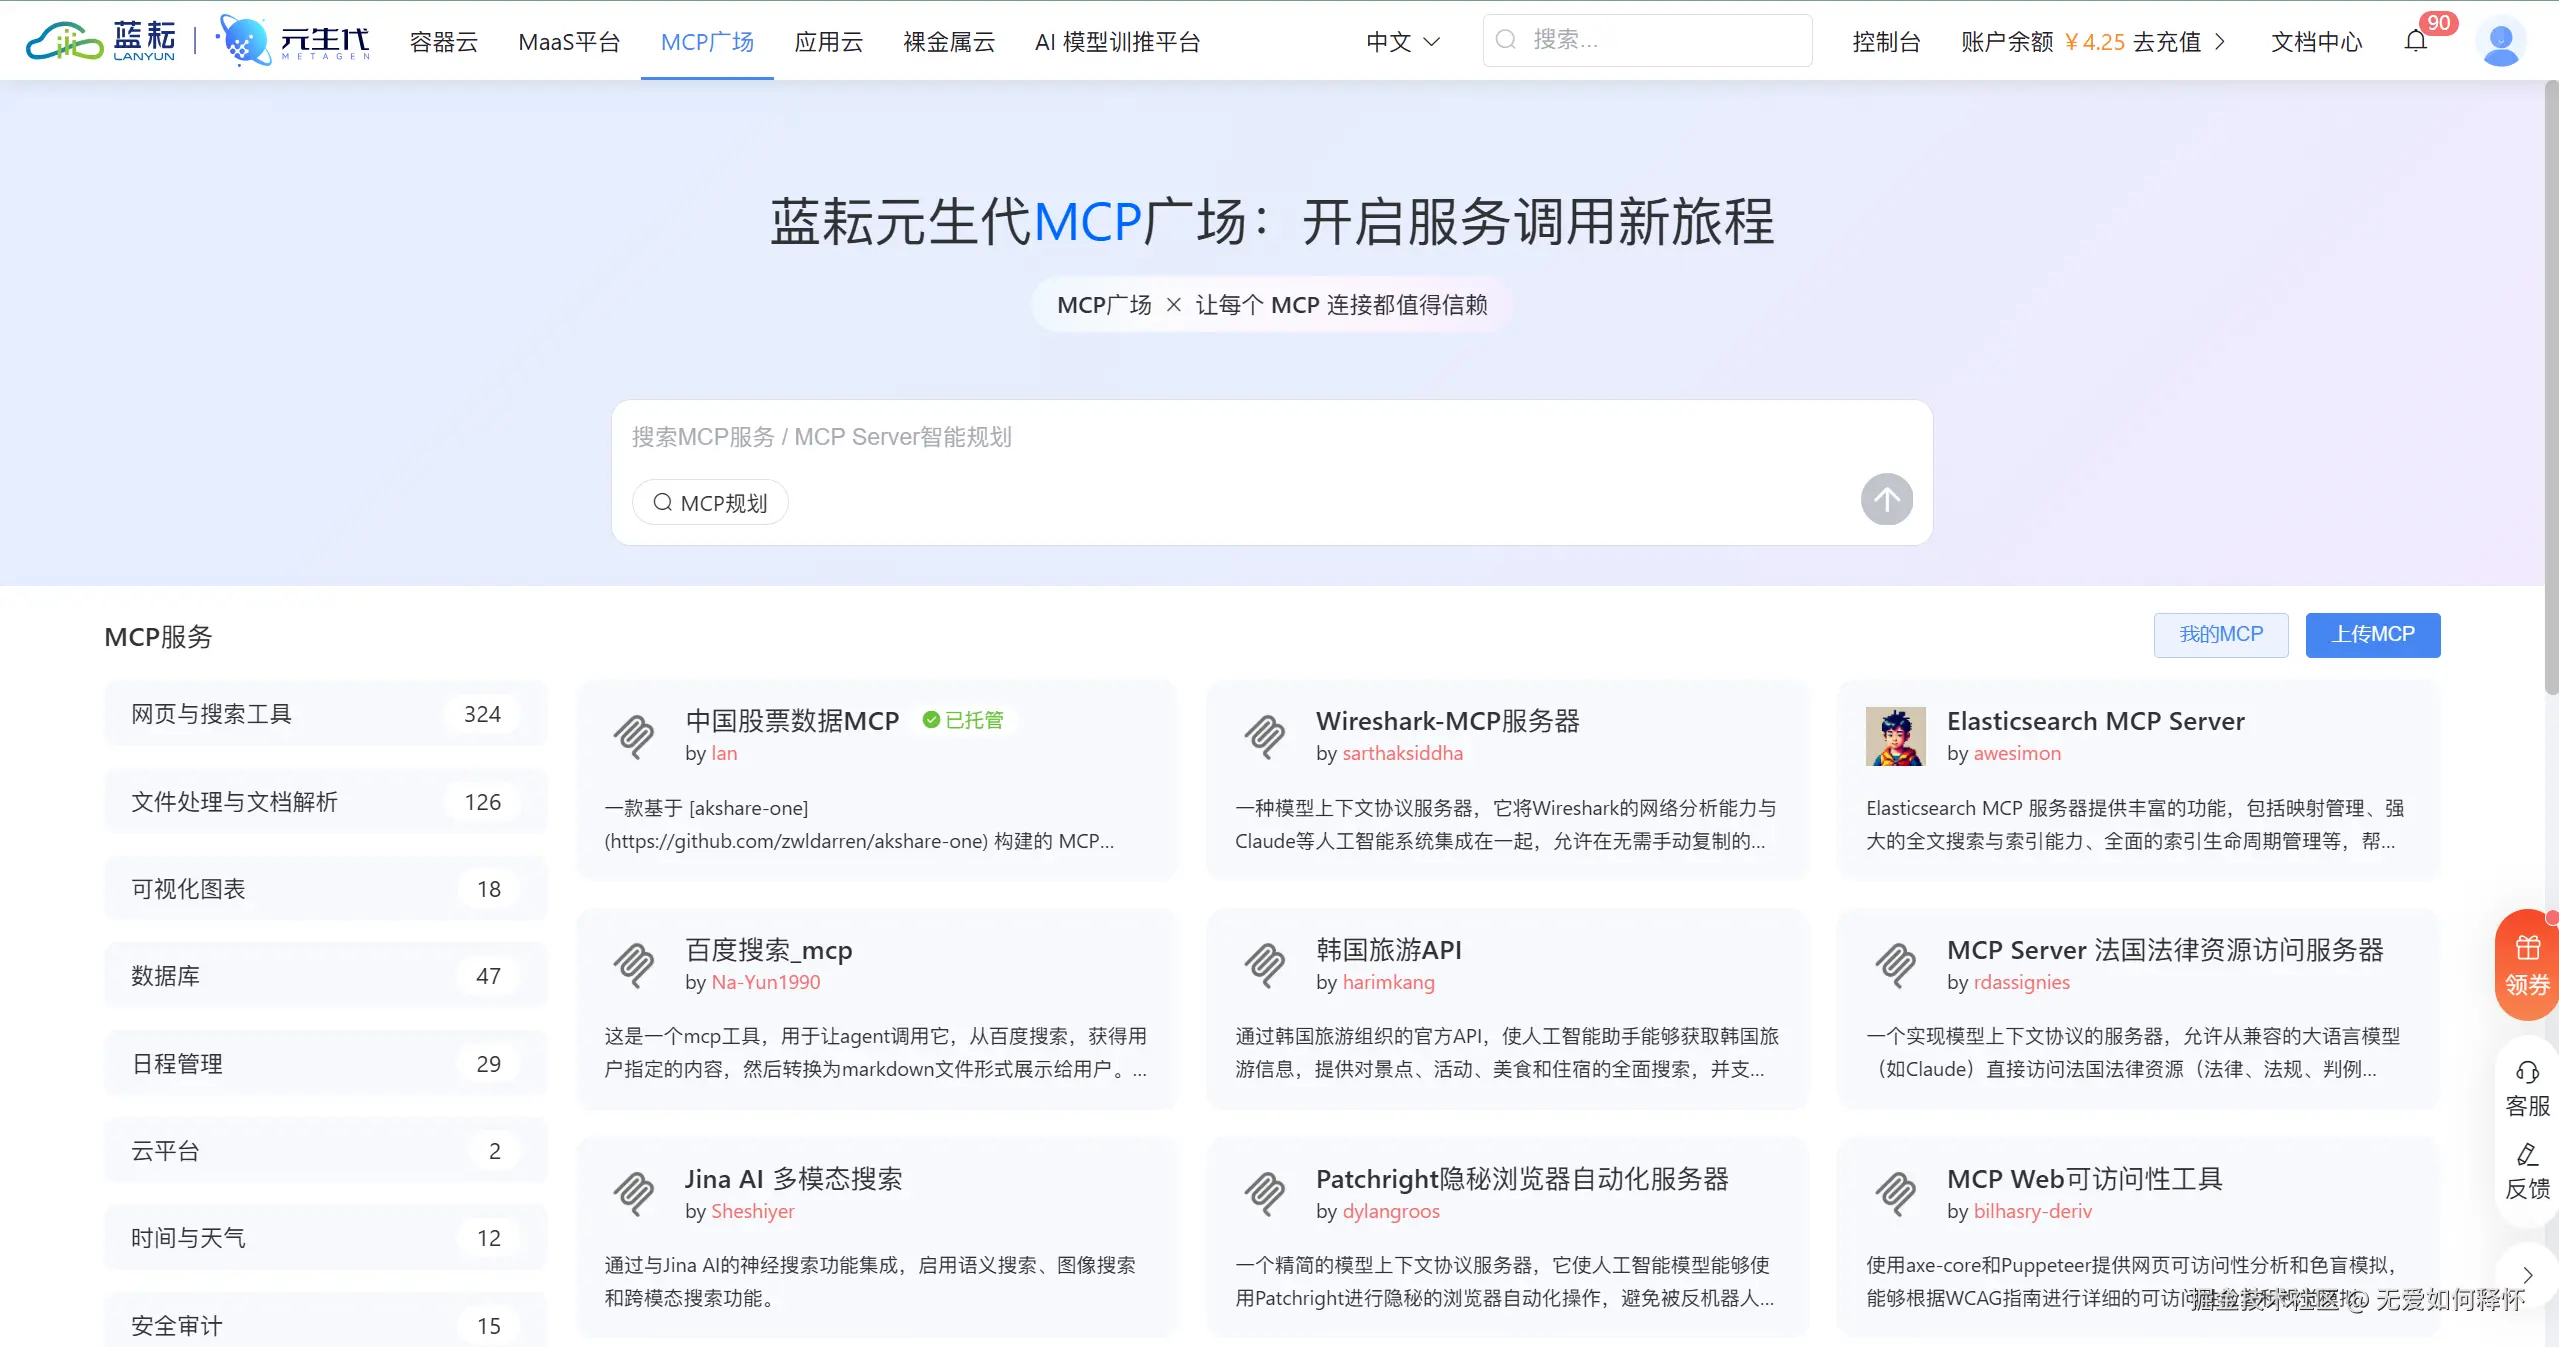
Task: Open the 中国股票数据MCP title
Action: pos(792,720)
